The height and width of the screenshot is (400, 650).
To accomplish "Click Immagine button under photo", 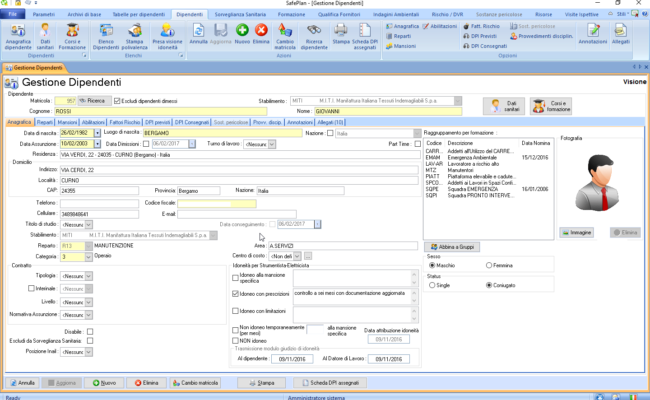I will click(577, 233).
